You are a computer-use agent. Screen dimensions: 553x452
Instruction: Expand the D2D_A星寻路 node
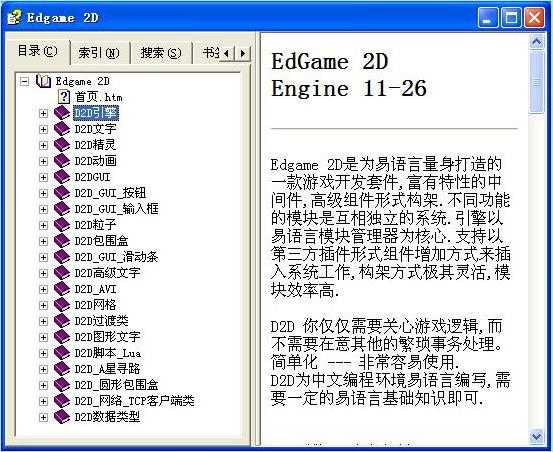coord(43,369)
